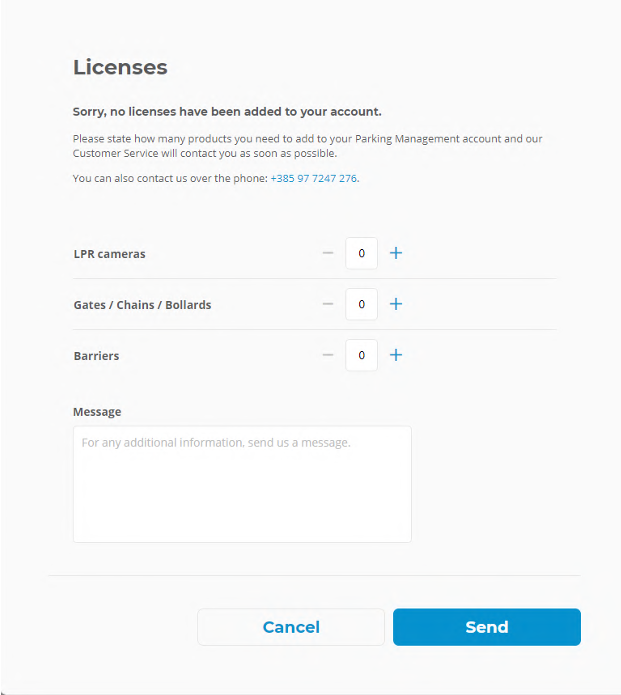Click inside the Message text area
Viewport: 621px width, 695px height.
click(x=242, y=484)
